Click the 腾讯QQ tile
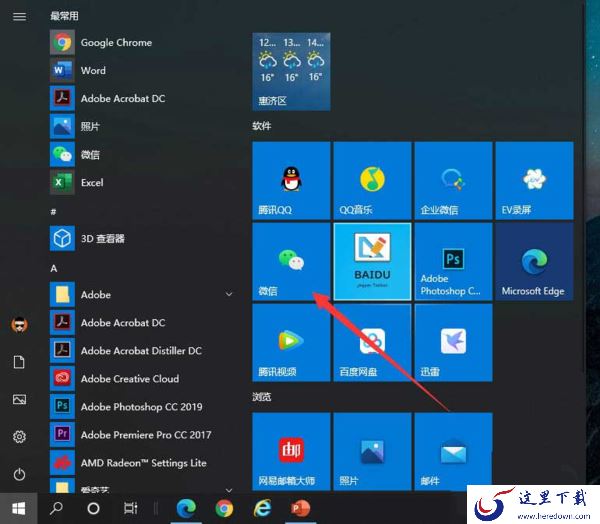The image size is (600, 524). pos(291,180)
